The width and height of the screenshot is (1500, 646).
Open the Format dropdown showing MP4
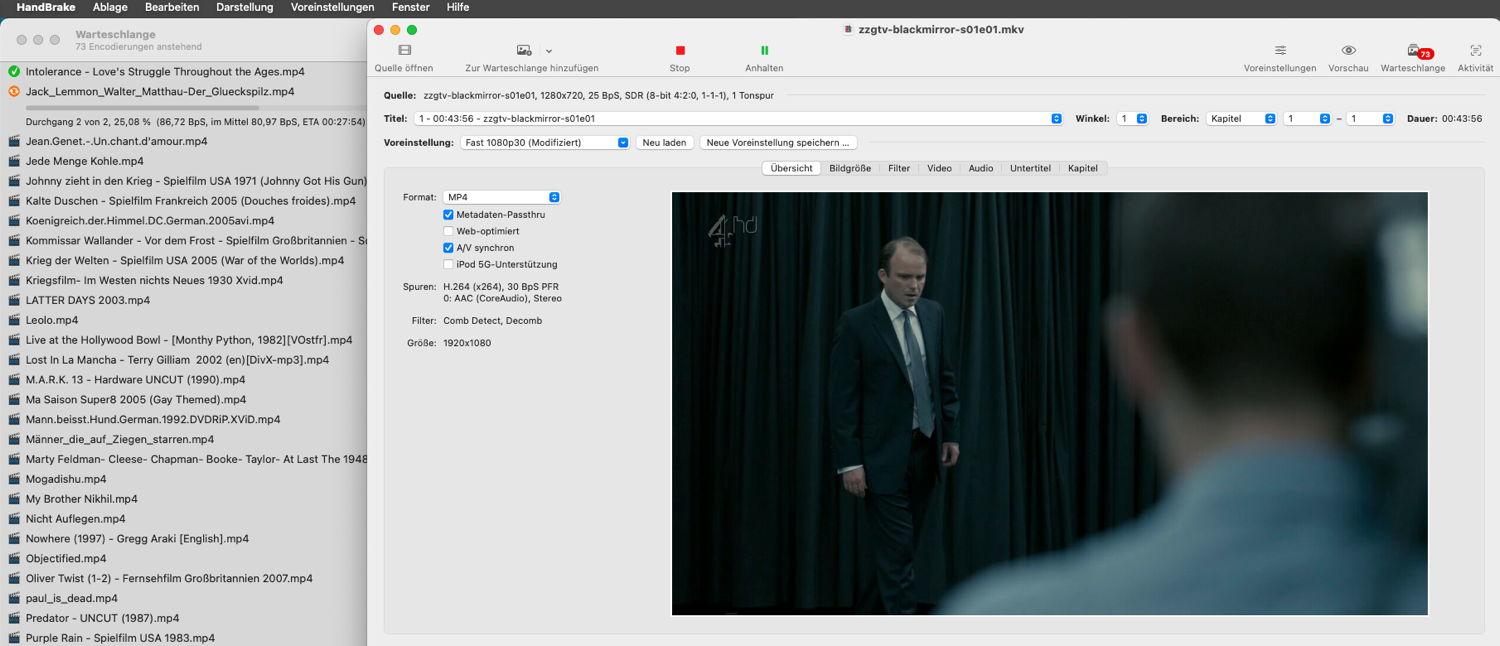502,198
